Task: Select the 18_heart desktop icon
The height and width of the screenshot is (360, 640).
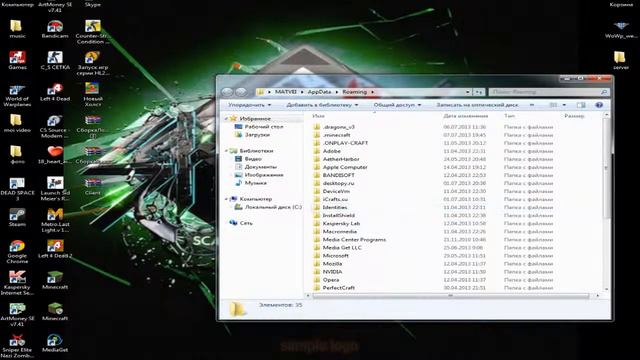Action: point(55,155)
